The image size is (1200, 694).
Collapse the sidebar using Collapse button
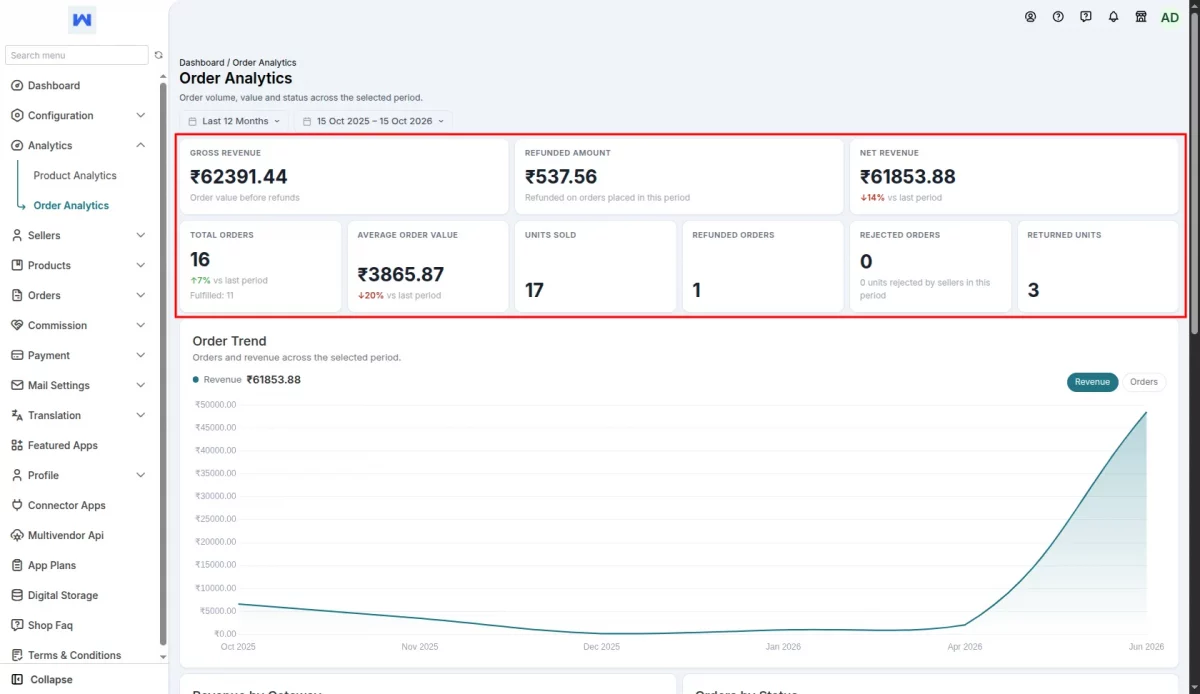coord(41,680)
